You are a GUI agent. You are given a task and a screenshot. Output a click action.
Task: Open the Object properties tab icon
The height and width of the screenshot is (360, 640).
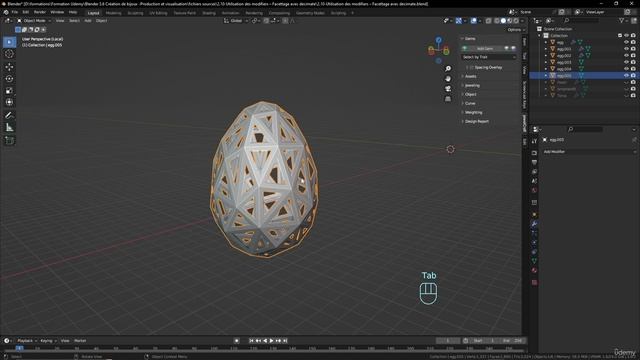534,215
